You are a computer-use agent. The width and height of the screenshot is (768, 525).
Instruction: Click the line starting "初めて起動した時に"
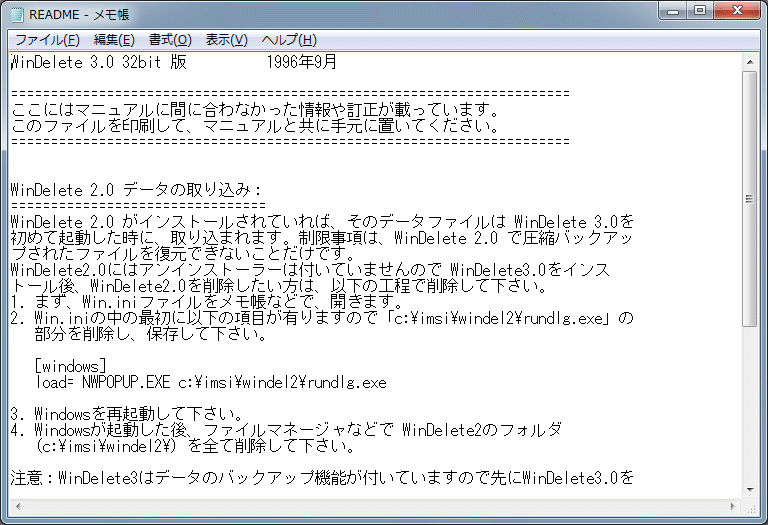coord(322,238)
